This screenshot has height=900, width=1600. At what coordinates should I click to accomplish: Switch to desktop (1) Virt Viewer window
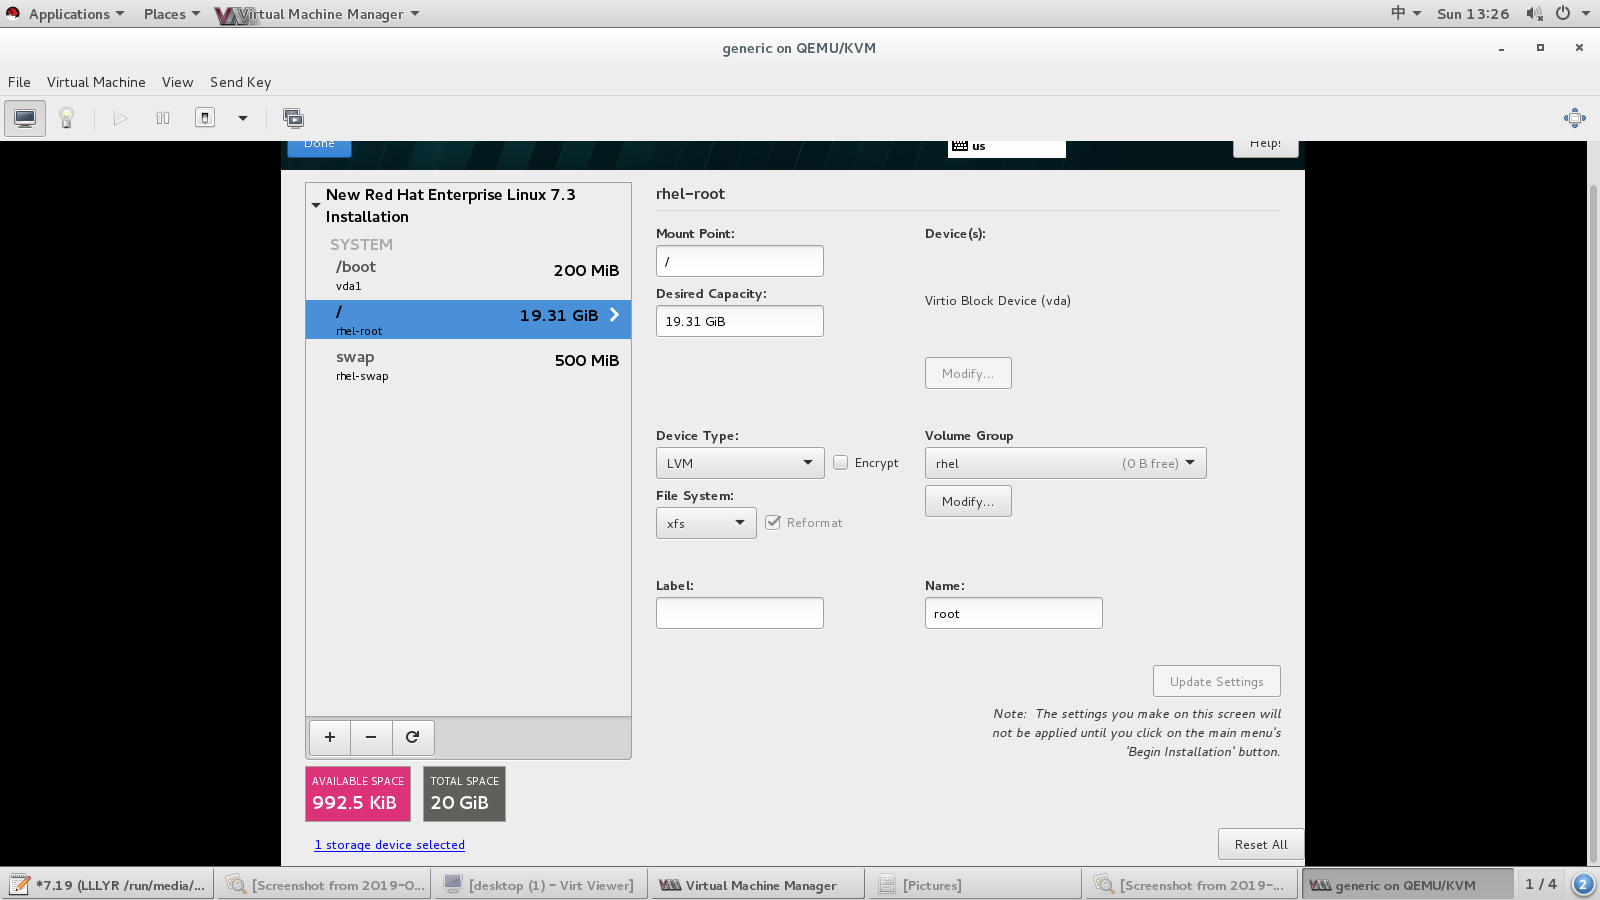pos(540,884)
